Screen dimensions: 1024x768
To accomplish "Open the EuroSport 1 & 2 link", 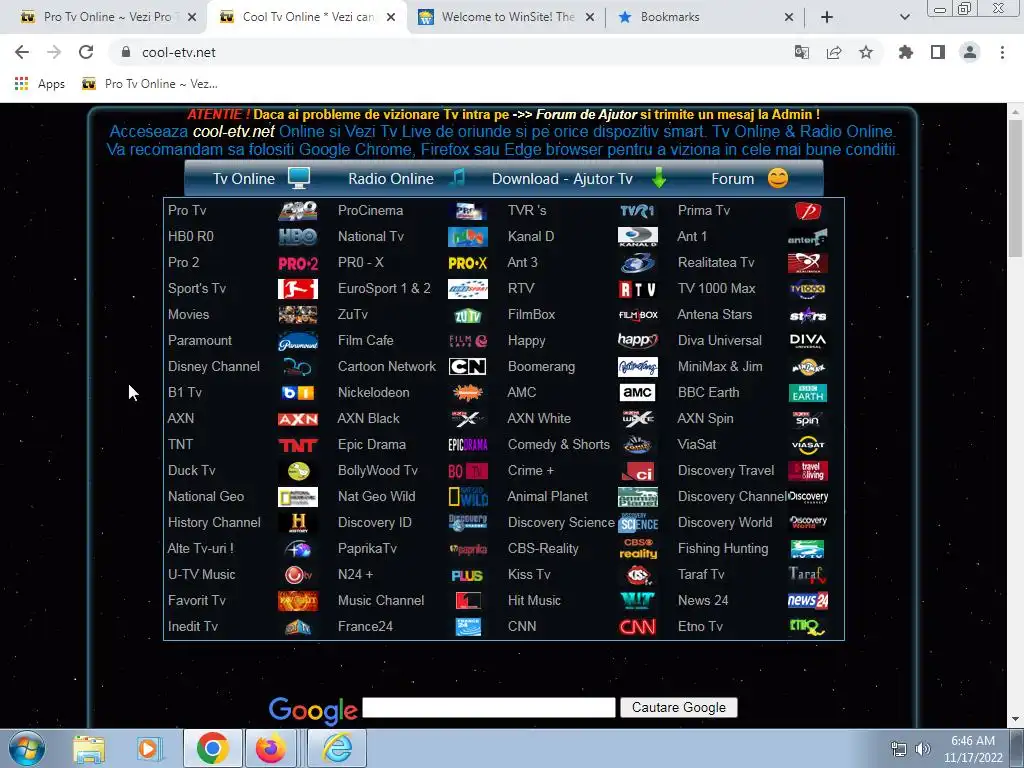I will 384,289.
